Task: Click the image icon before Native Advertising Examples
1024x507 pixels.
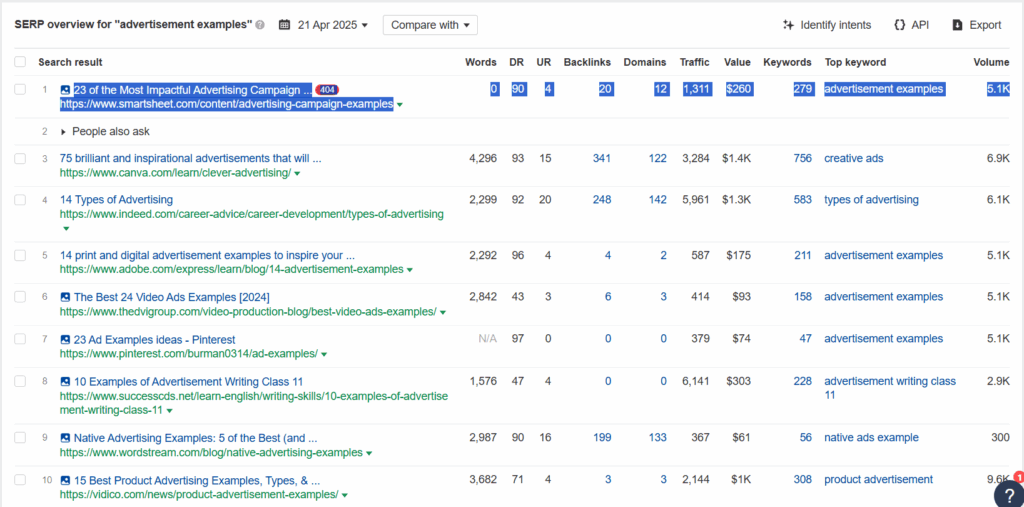Action: pyautogui.click(x=65, y=438)
